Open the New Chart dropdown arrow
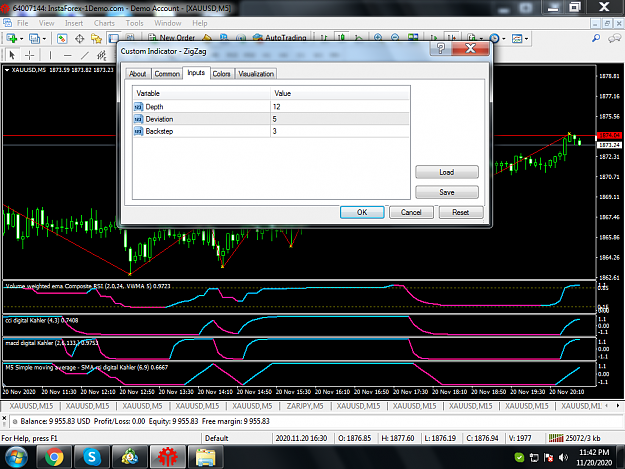This screenshot has width=625, height=469. (x=21, y=39)
